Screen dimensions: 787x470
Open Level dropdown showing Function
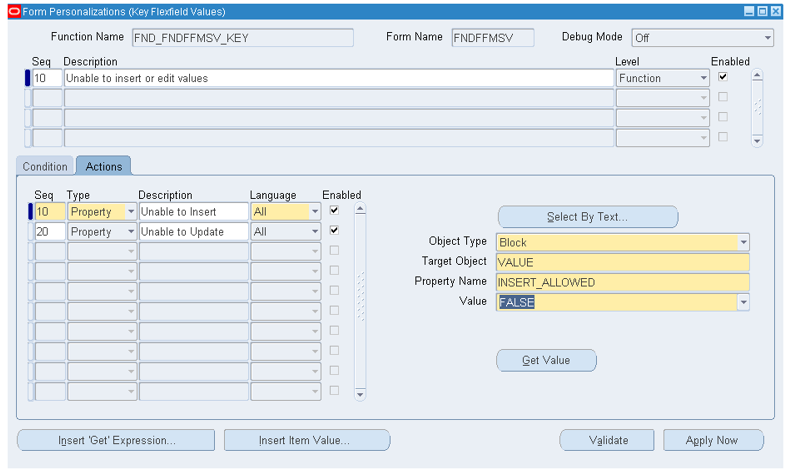[703, 78]
